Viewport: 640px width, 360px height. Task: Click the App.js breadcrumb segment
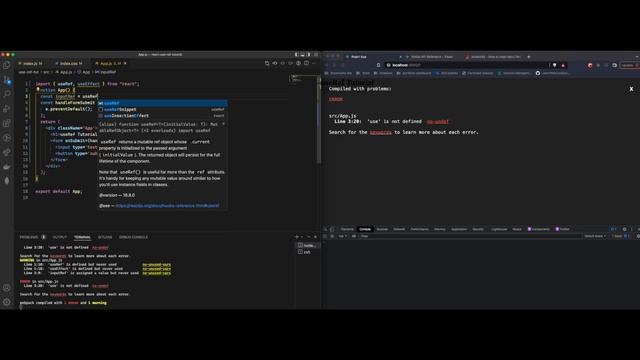point(66,72)
